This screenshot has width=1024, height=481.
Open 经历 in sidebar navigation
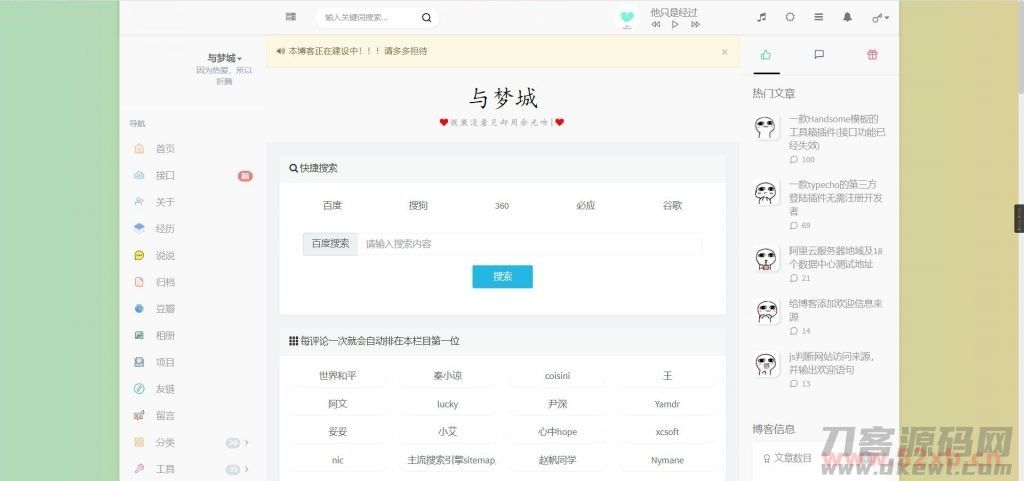point(165,229)
